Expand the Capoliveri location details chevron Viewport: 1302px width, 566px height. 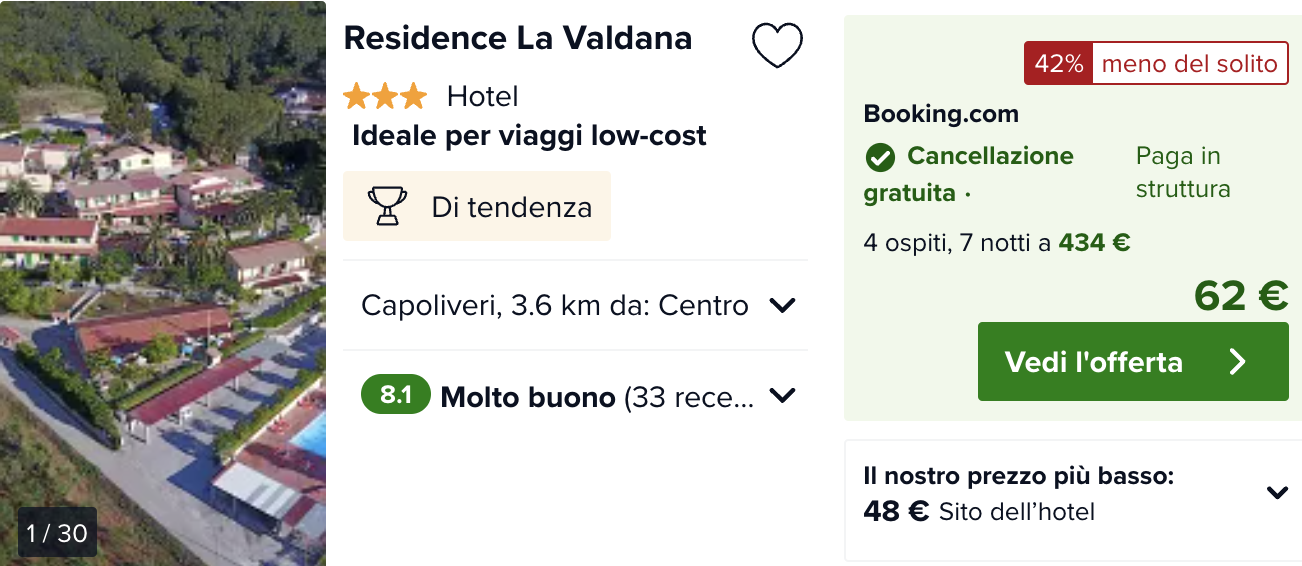782,305
